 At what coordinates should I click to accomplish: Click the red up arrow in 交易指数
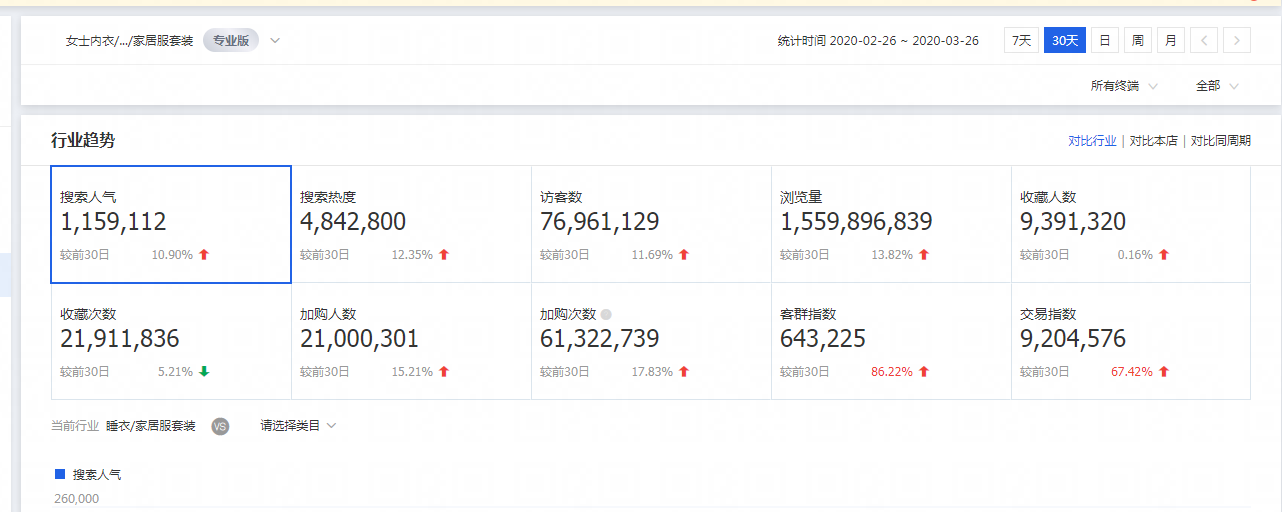(1164, 372)
